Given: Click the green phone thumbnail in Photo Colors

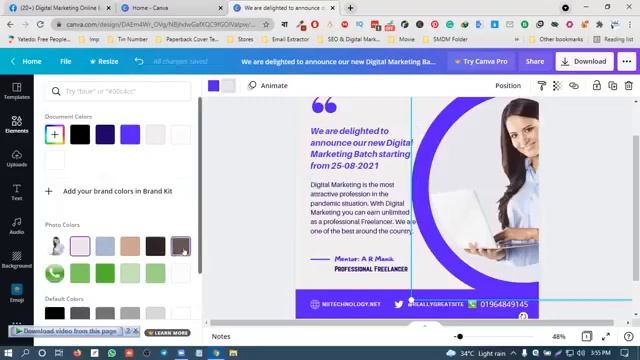Looking at the screenshot, I should [55, 273].
